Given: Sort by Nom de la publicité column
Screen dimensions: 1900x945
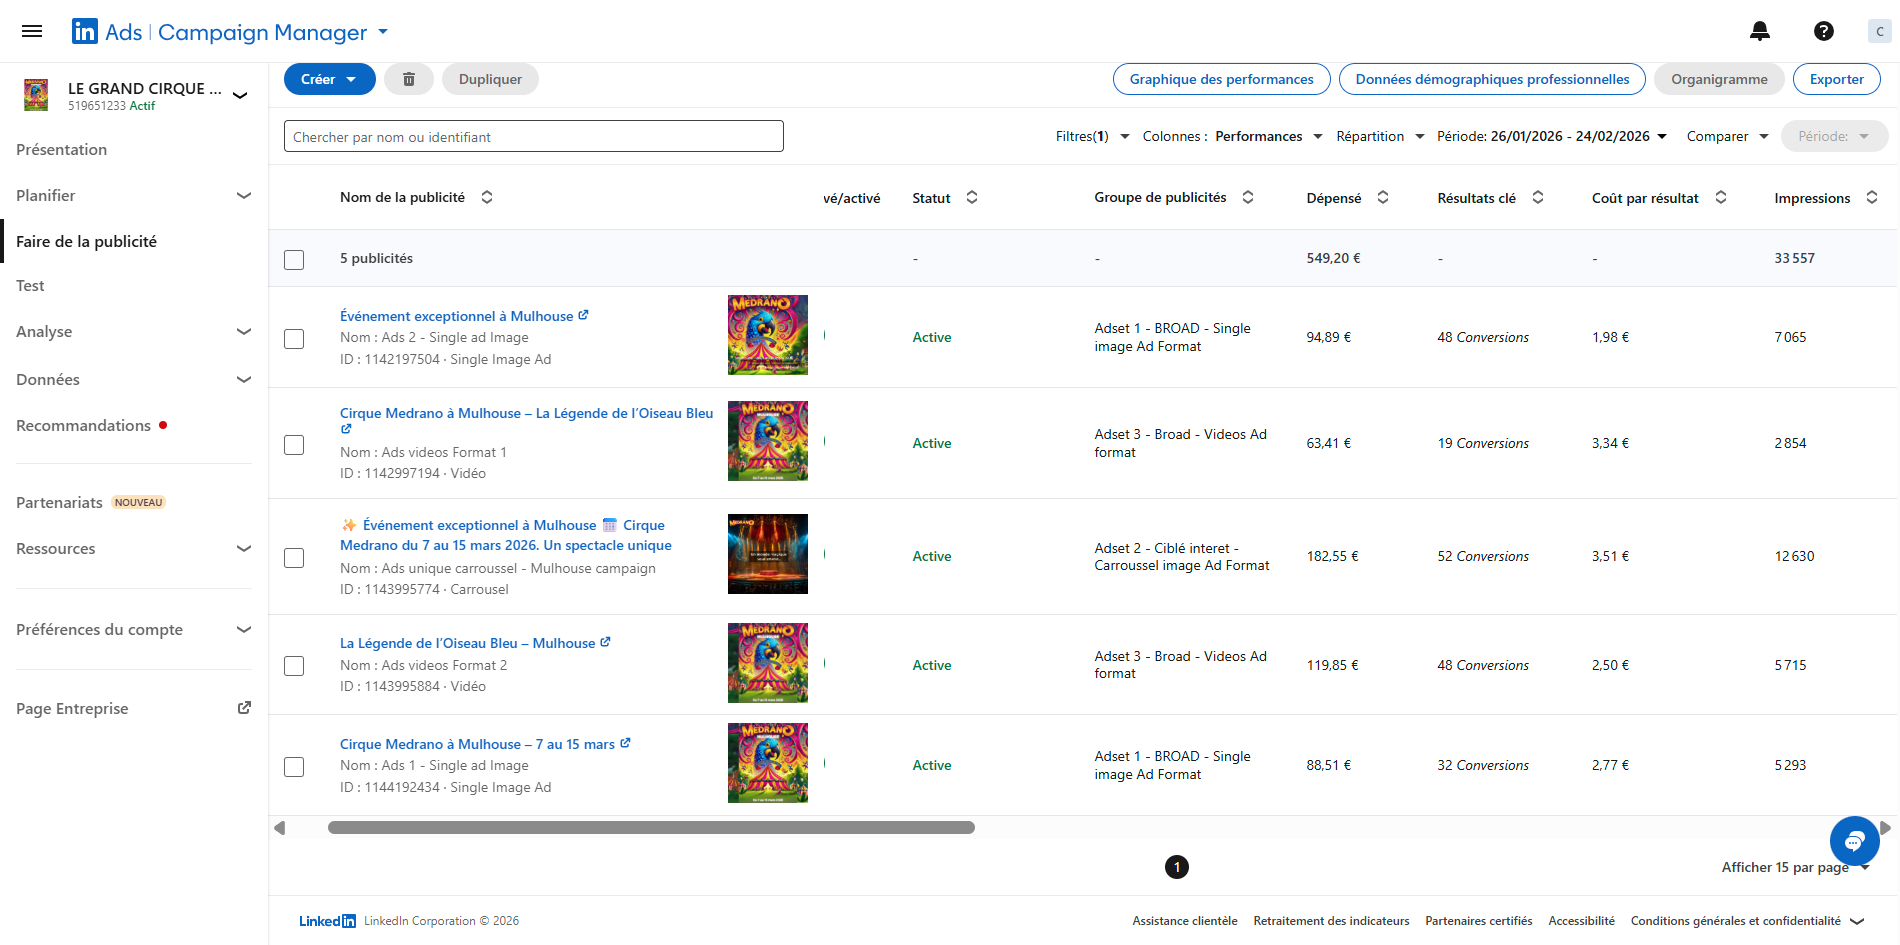Looking at the screenshot, I should coord(487,197).
